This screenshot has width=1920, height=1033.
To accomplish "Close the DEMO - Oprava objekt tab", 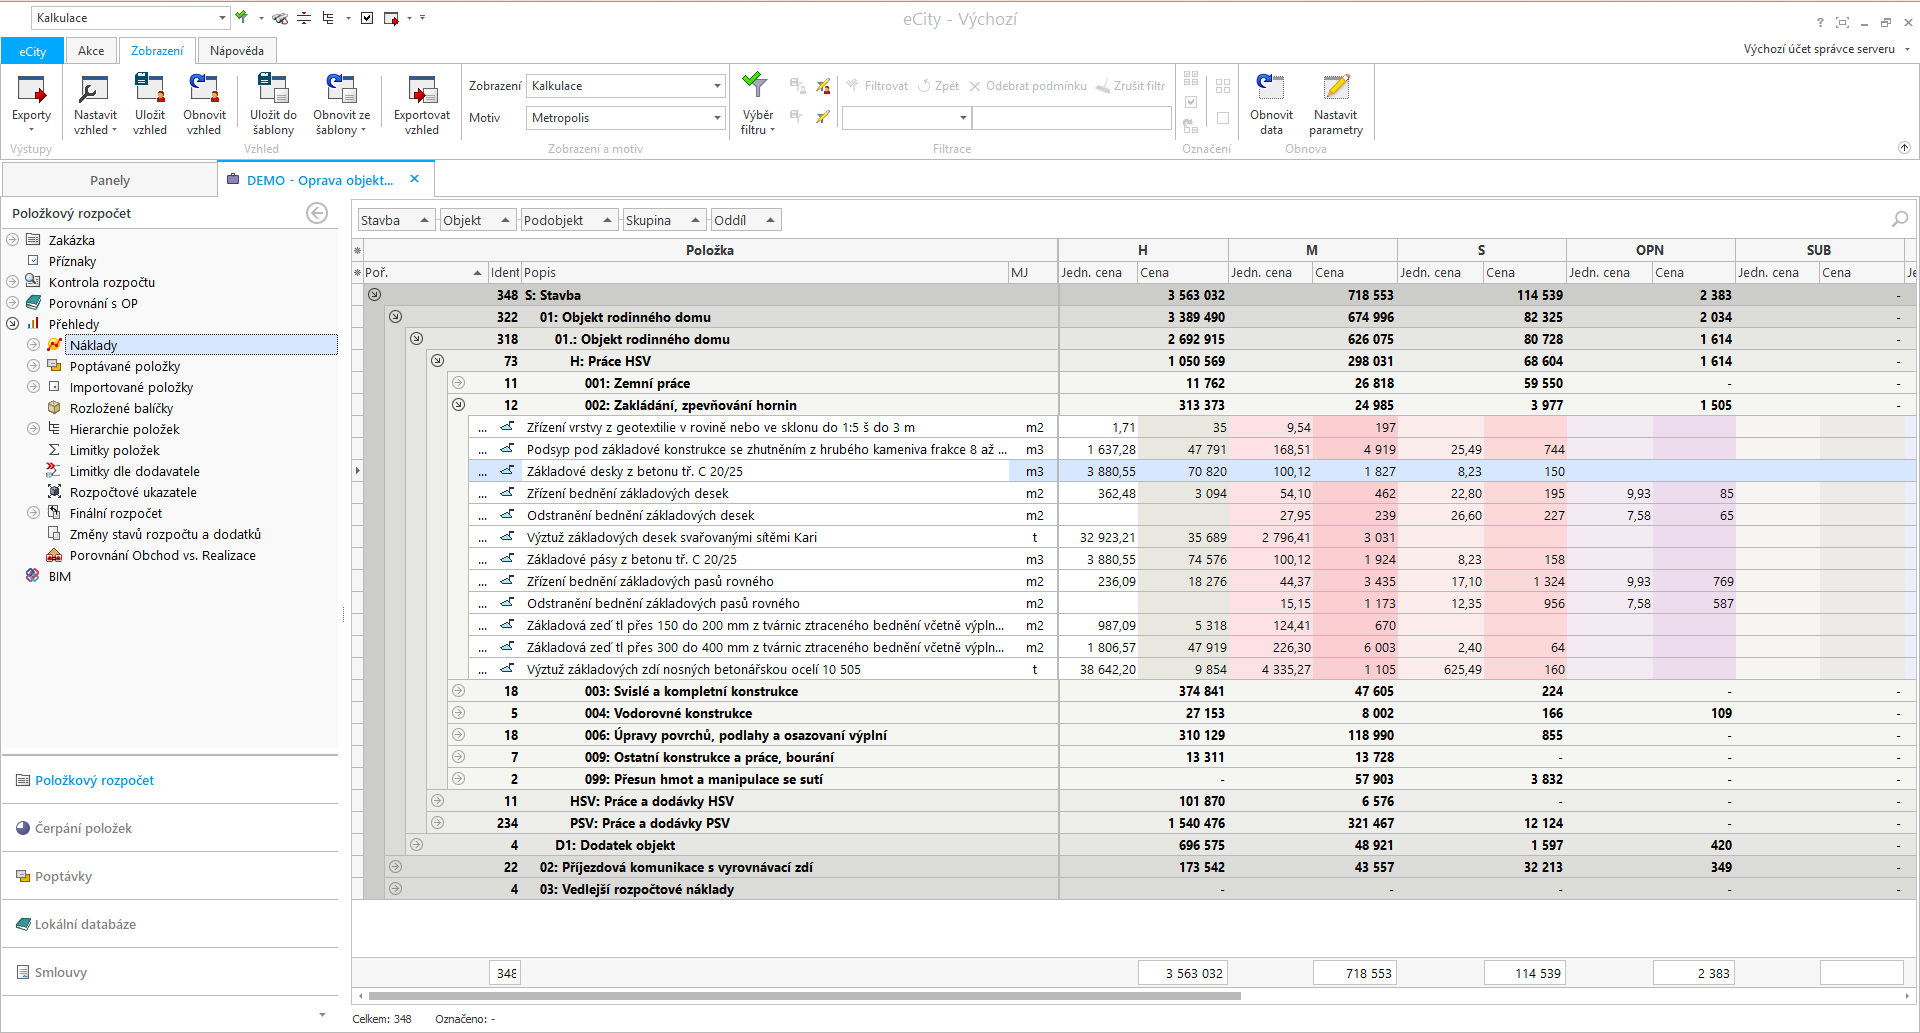I will tap(414, 179).
